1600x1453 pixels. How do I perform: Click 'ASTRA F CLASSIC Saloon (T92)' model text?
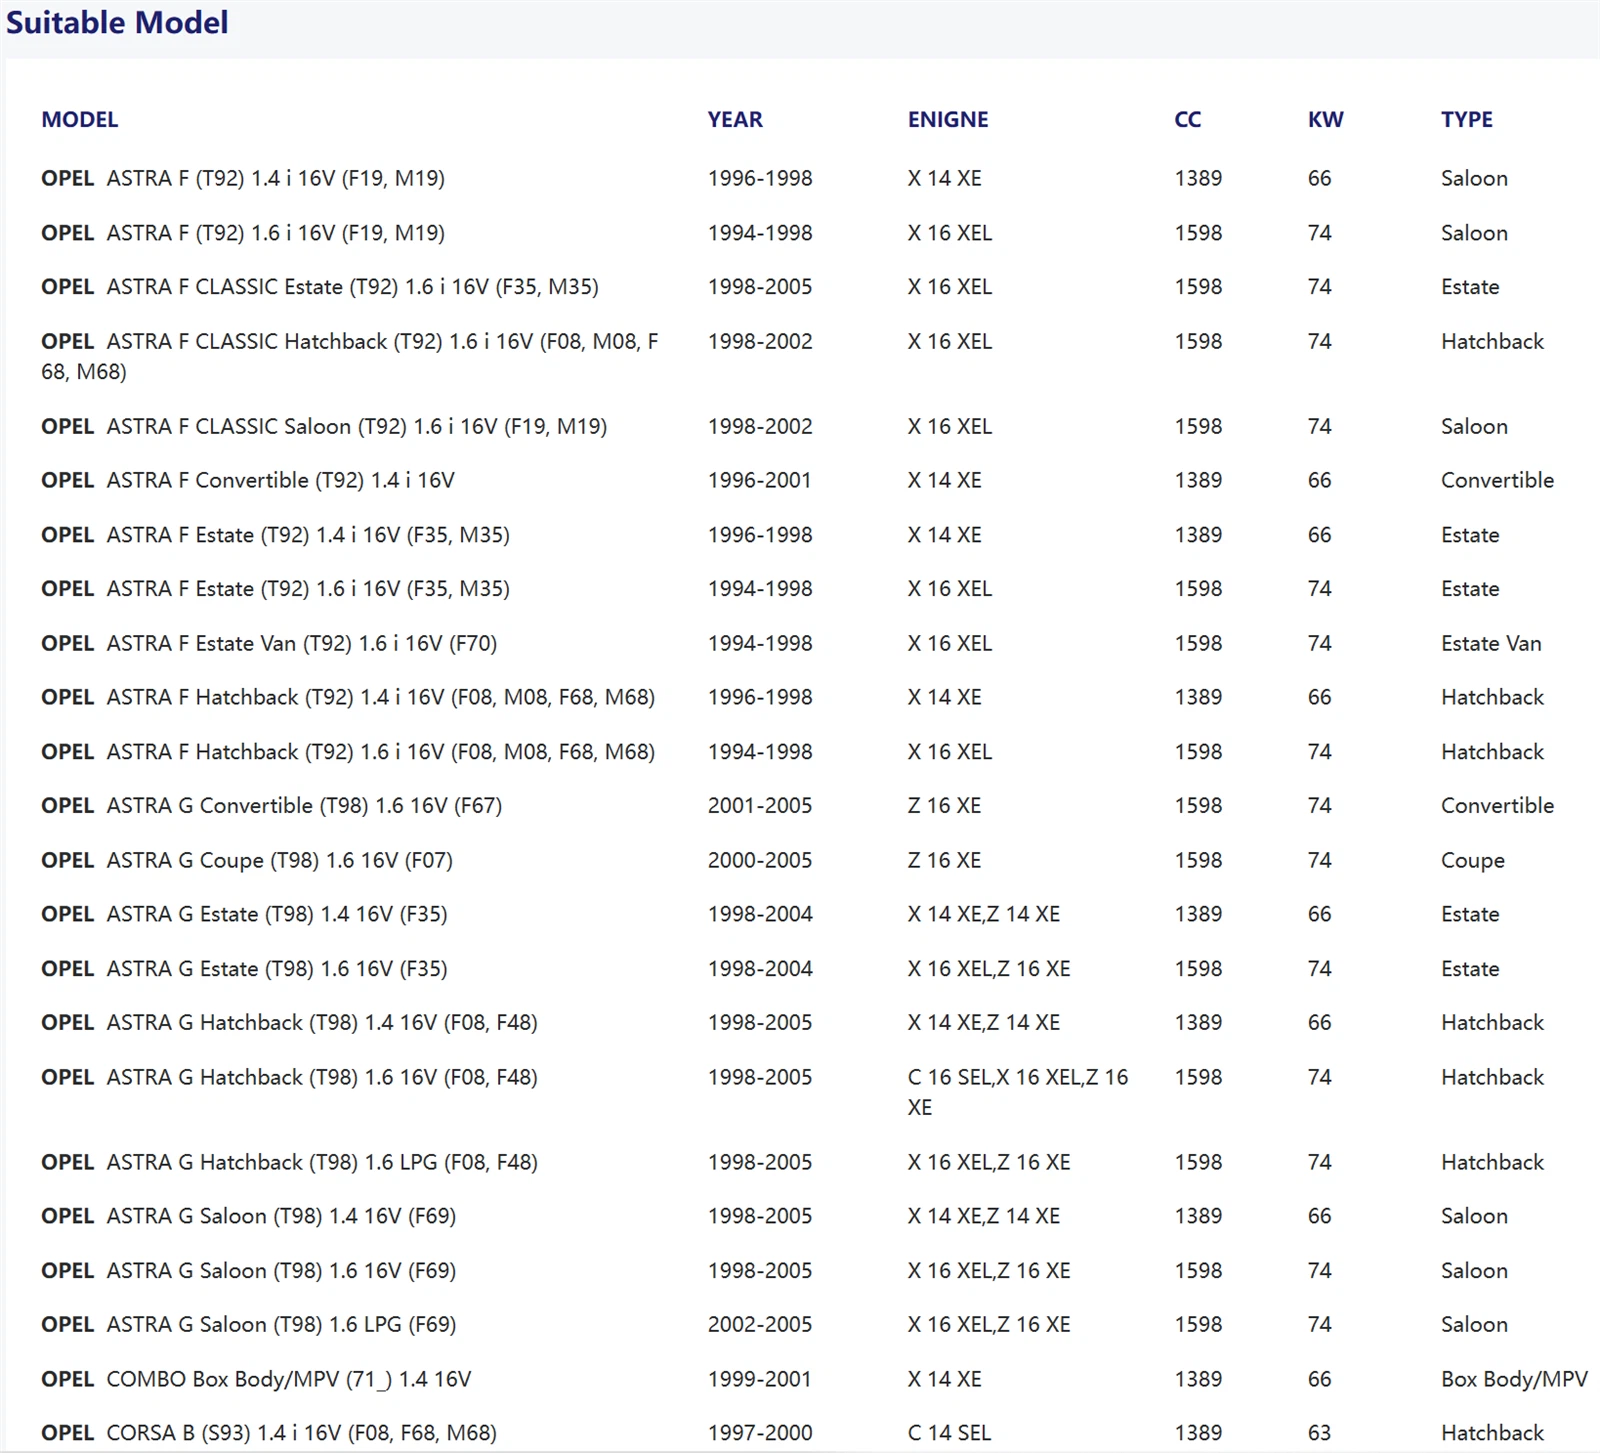[324, 426]
